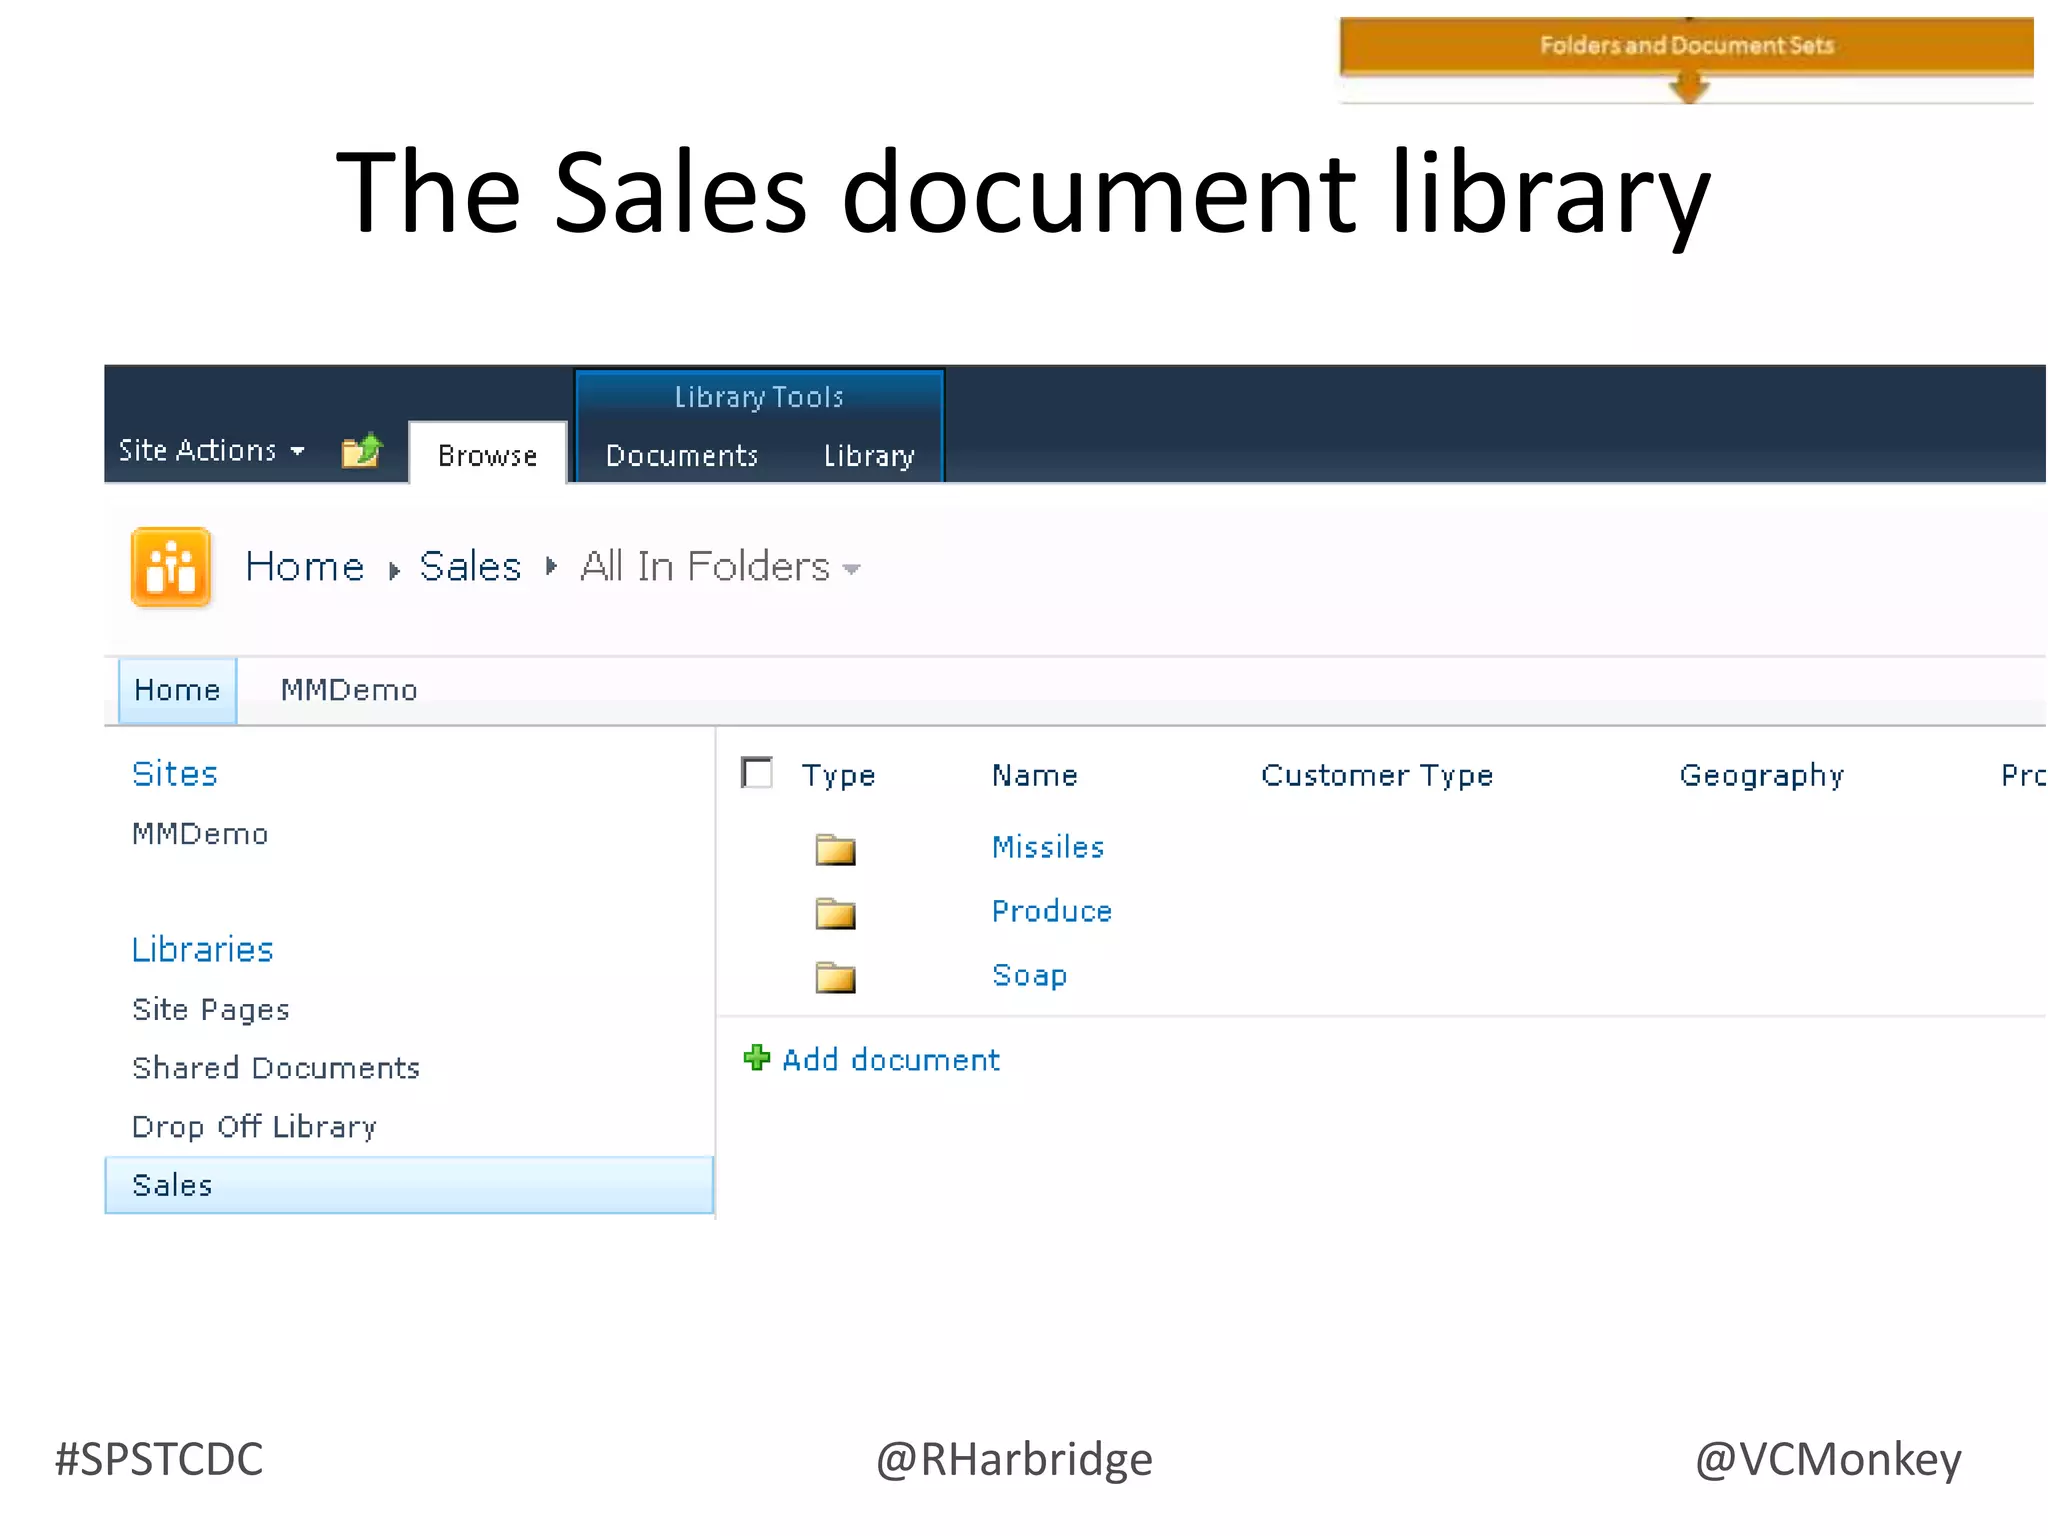
Task: Click the Add document link
Action: 890,1060
